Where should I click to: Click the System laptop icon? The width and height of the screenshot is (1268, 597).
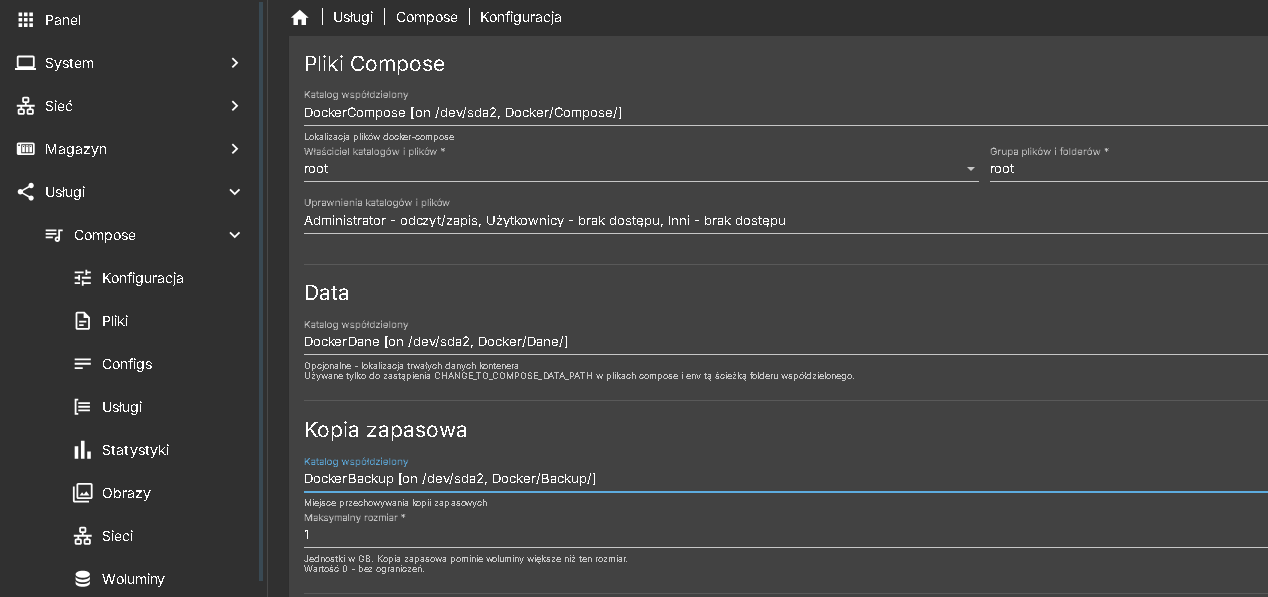click(26, 63)
